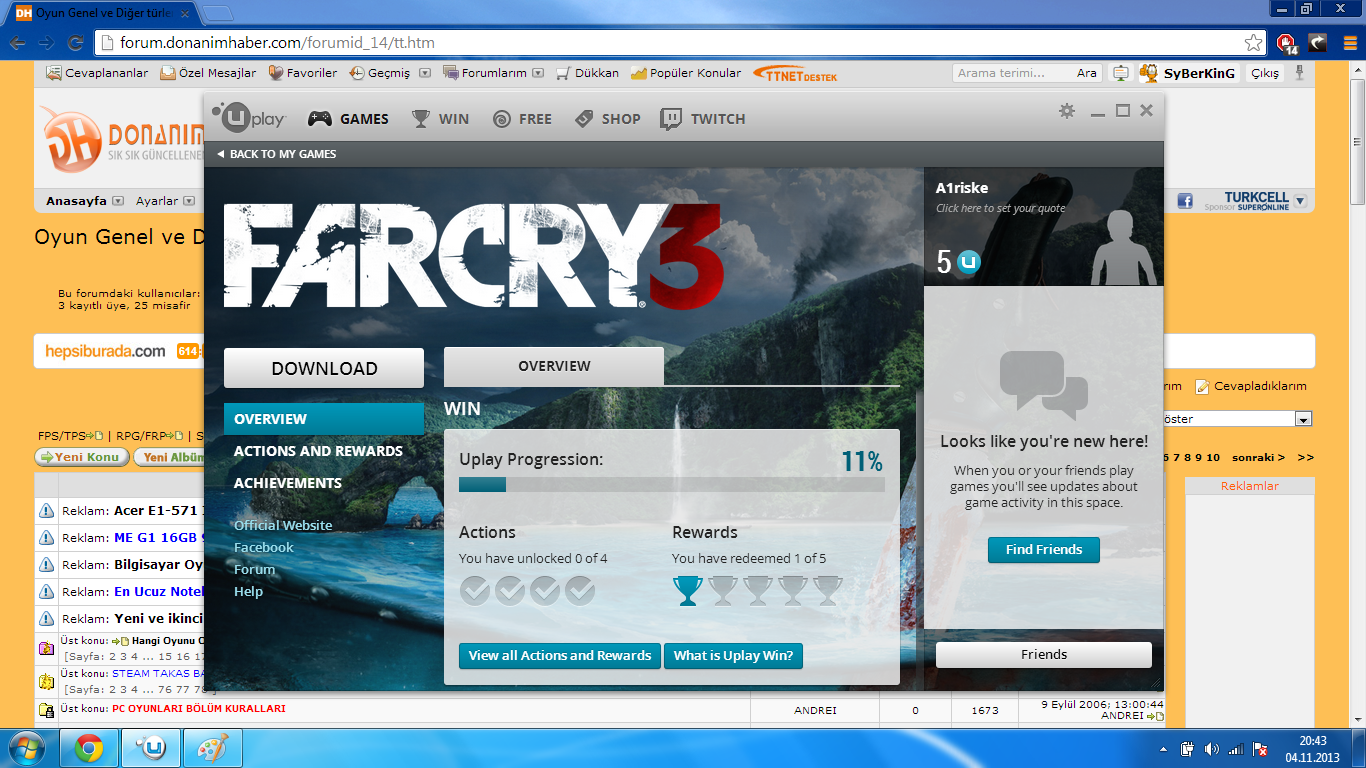Image resolution: width=1366 pixels, height=768 pixels.
Task: Click here to set your quote
Action: [x=1001, y=208]
